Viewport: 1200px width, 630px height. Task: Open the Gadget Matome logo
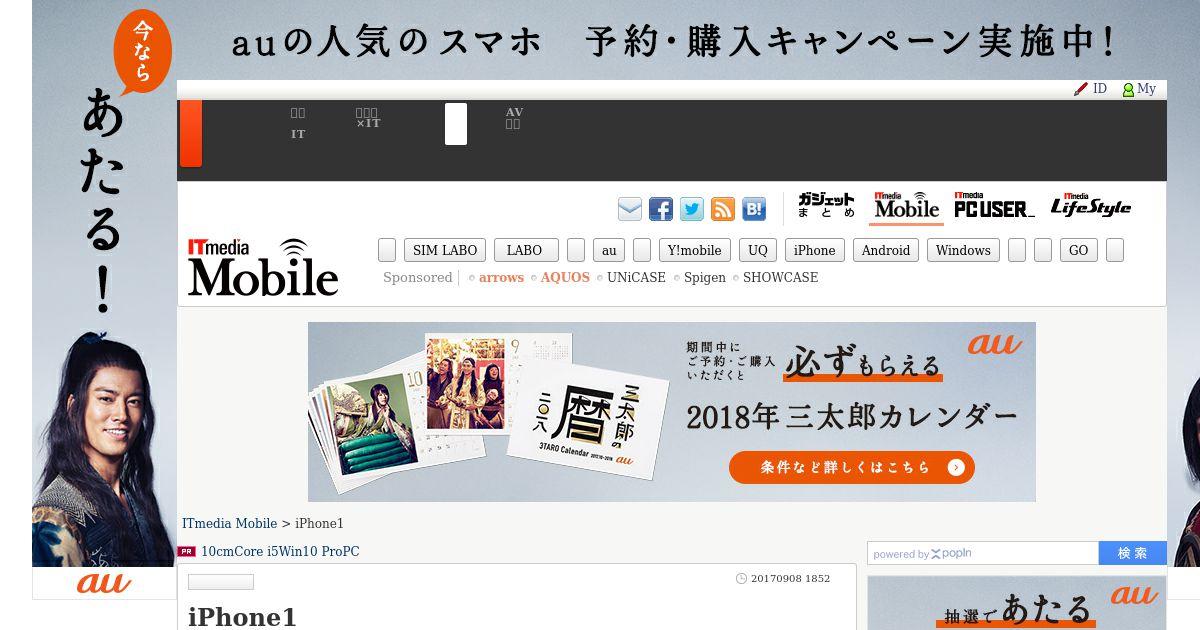pos(826,206)
